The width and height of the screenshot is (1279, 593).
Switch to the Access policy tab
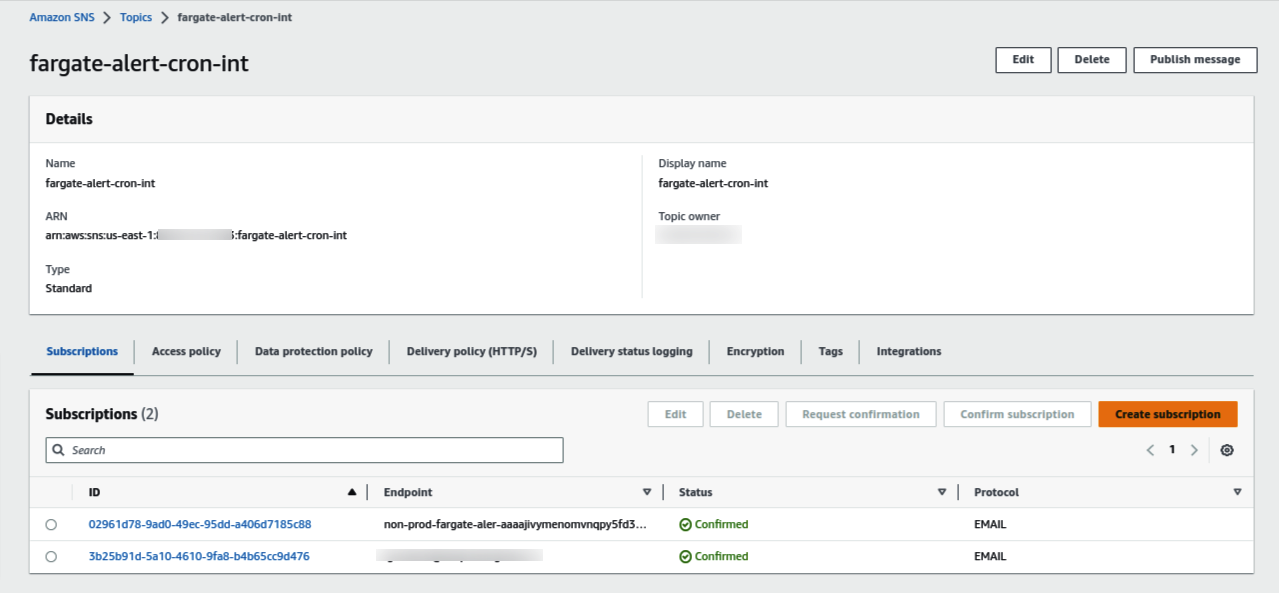pyautogui.click(x=185, y=351)
